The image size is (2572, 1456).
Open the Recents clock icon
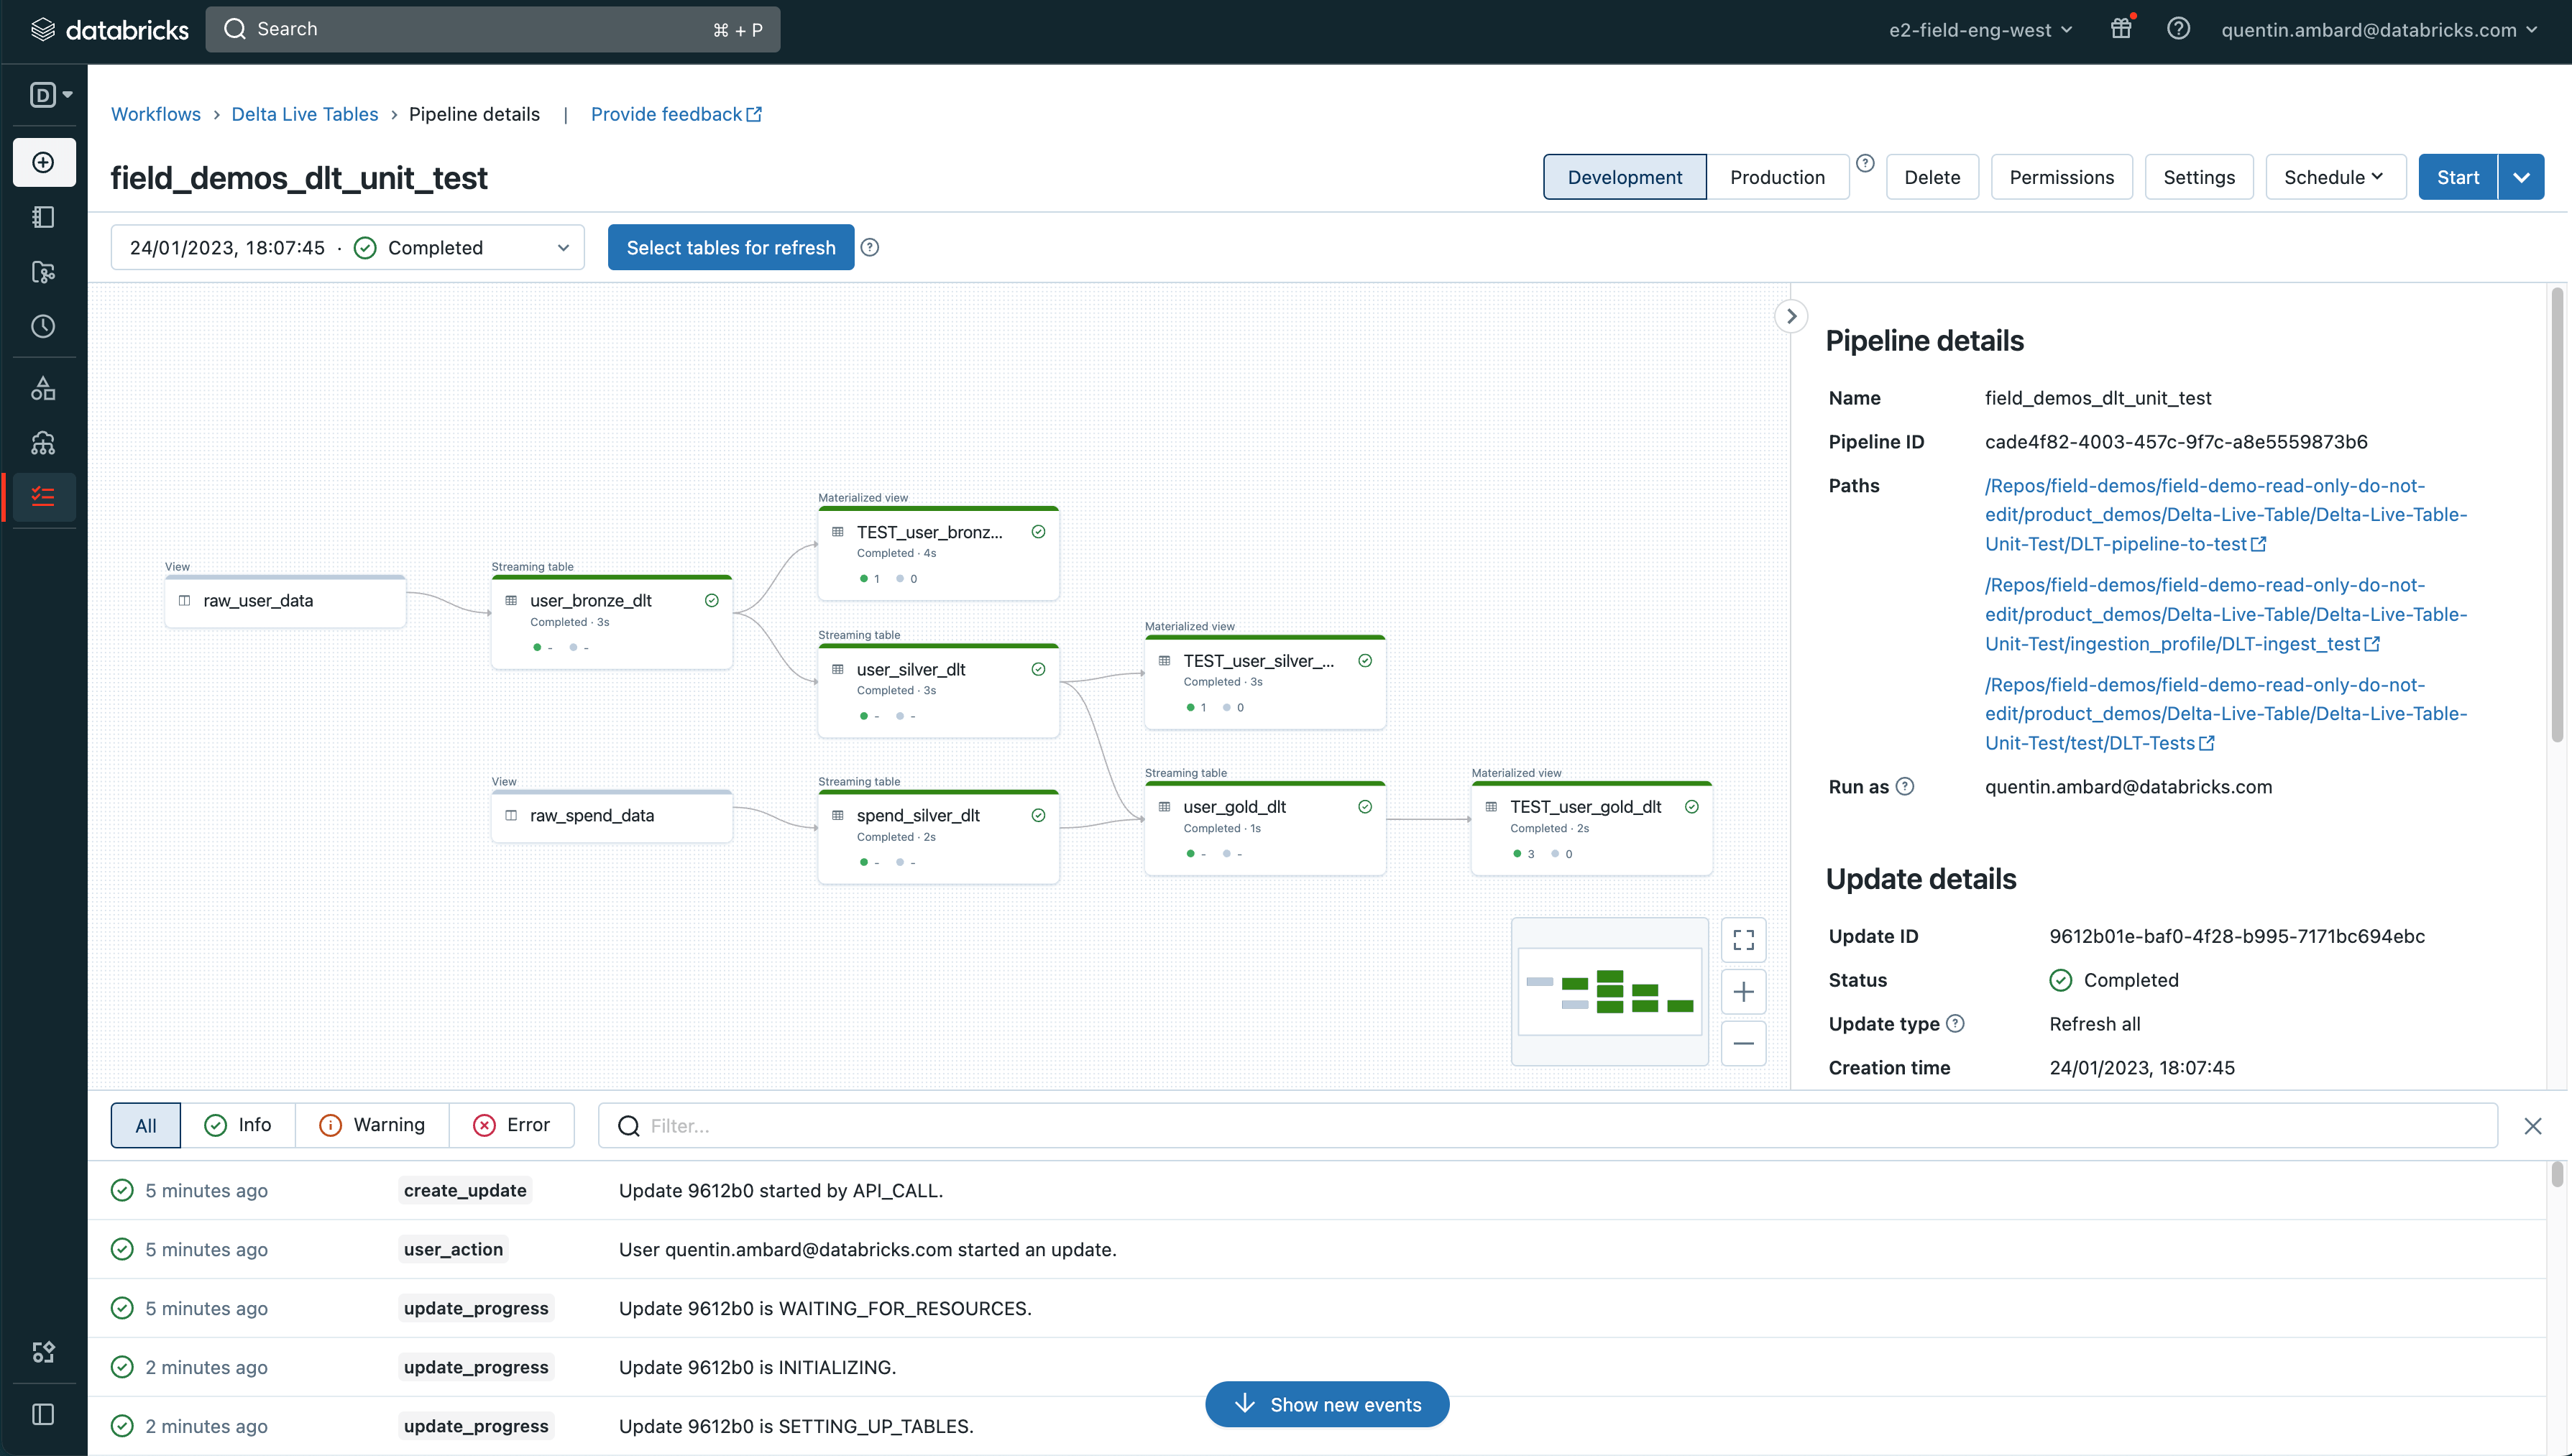point(43,326)
